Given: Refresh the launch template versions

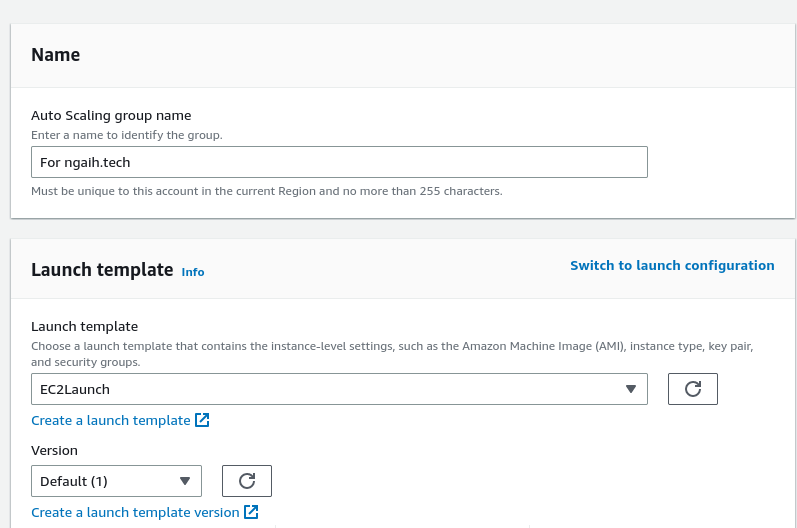Looking at the screenshot, I should (247, 481).
